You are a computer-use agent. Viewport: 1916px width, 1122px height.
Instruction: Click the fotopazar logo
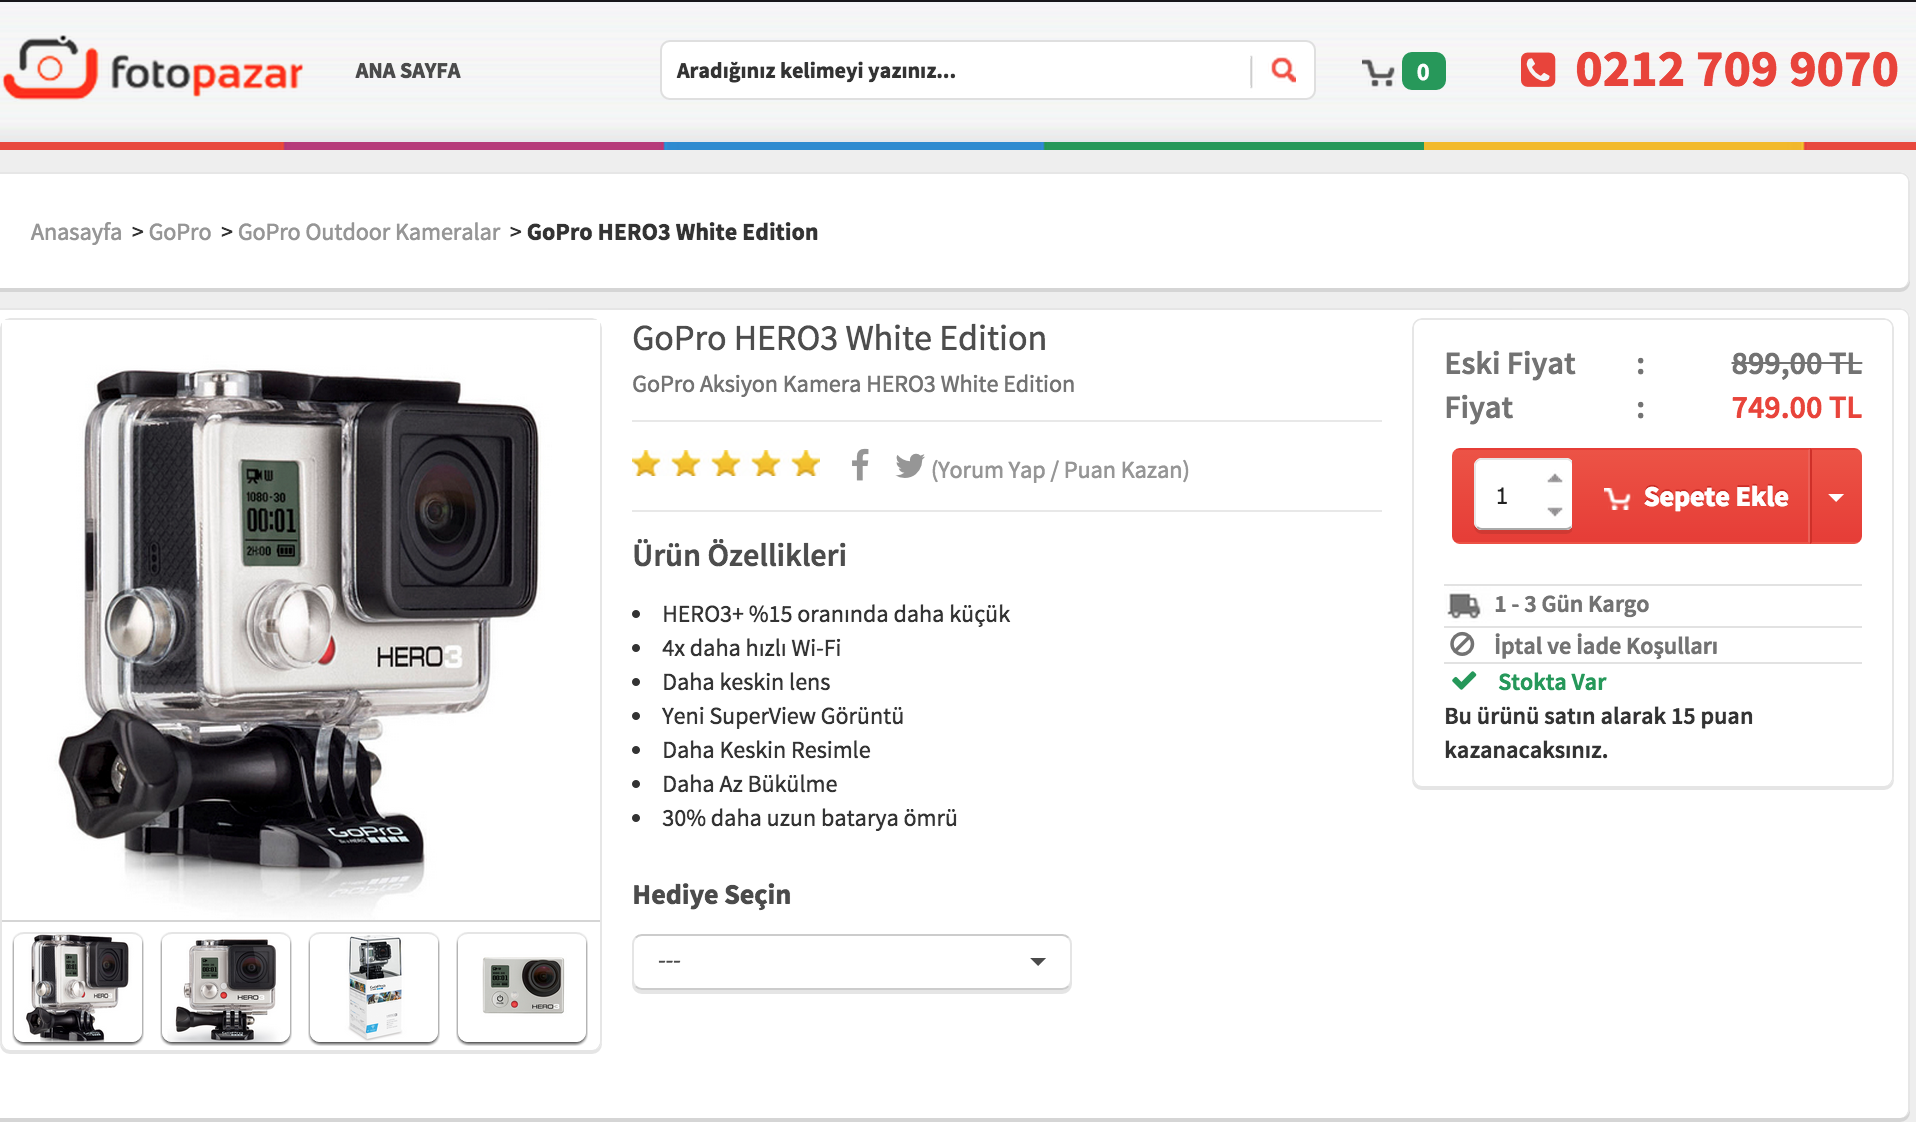(x=154, y=70)
